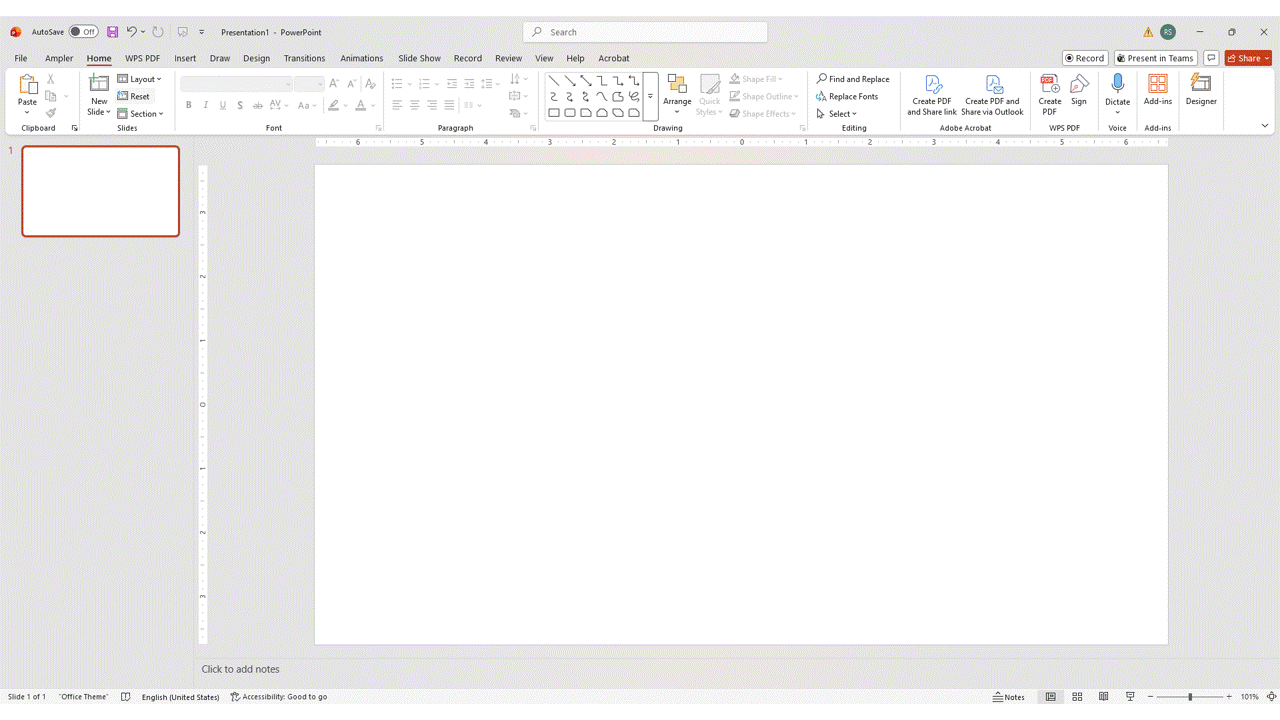Open the Designer pane icon
Screen dimensions: 1280x720
coord(1201,84)
